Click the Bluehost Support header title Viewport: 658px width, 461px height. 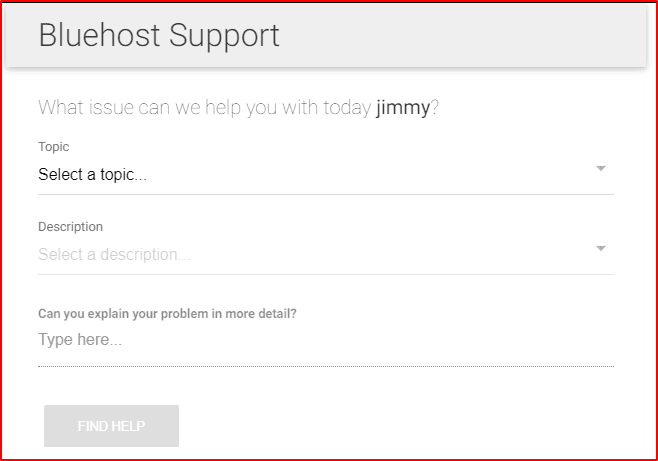(x=159, y=36)
